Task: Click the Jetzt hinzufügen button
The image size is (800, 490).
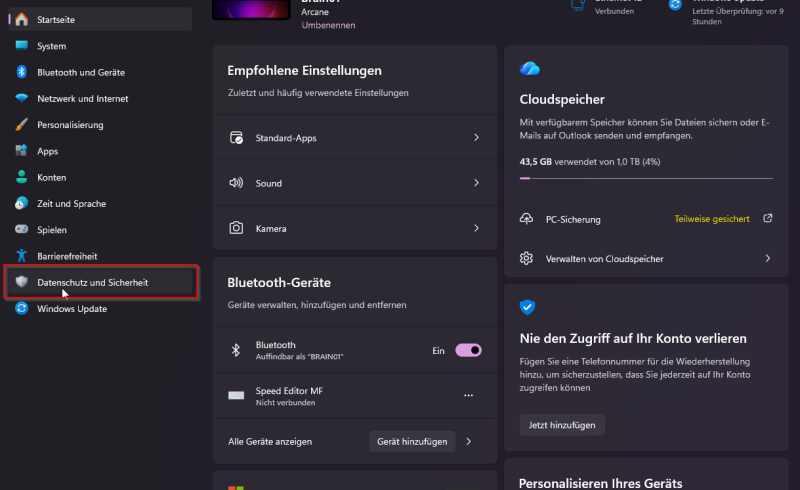Action: (x=562, y=425)
